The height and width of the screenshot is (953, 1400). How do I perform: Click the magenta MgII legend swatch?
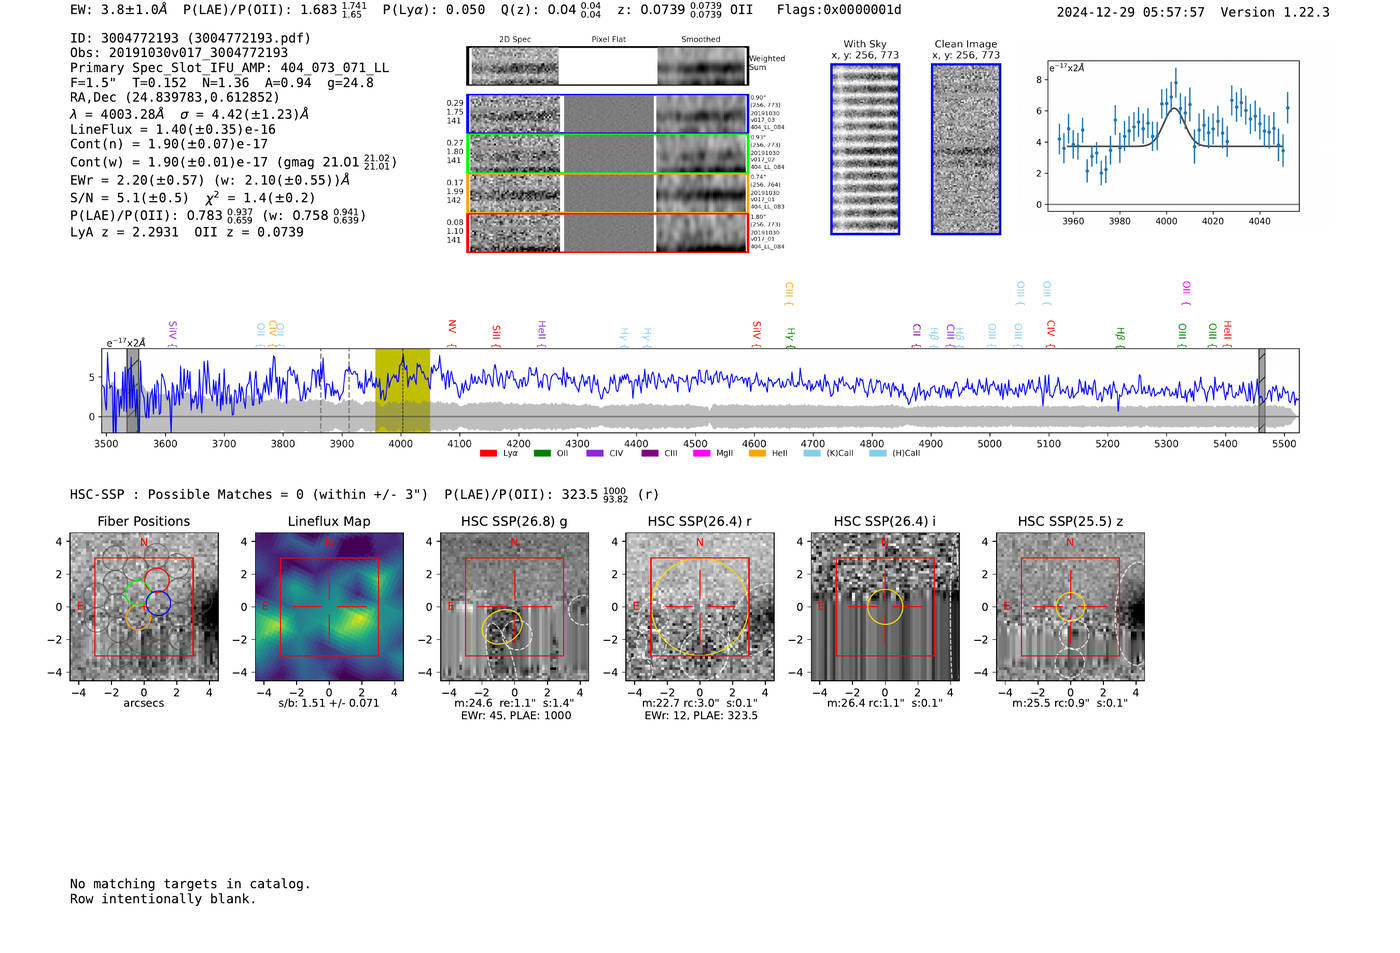[x=702, y=454]
